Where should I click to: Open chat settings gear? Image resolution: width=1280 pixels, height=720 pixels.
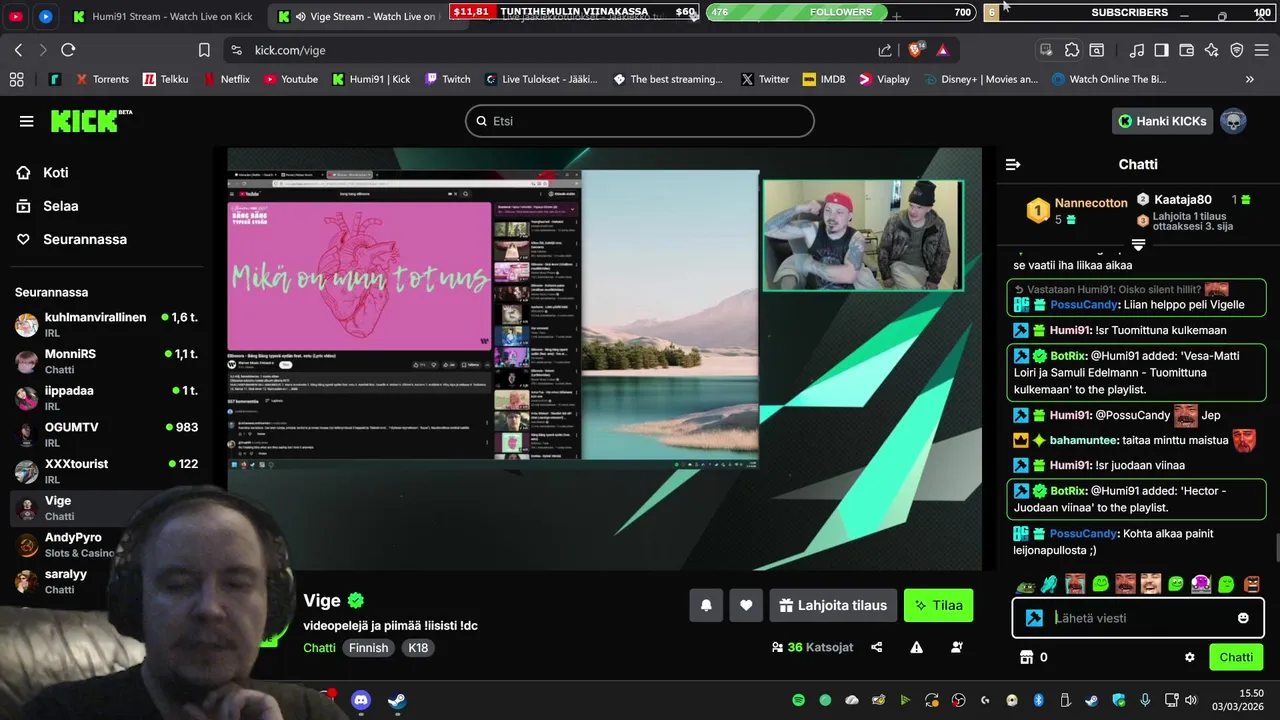click(1189, 657)
